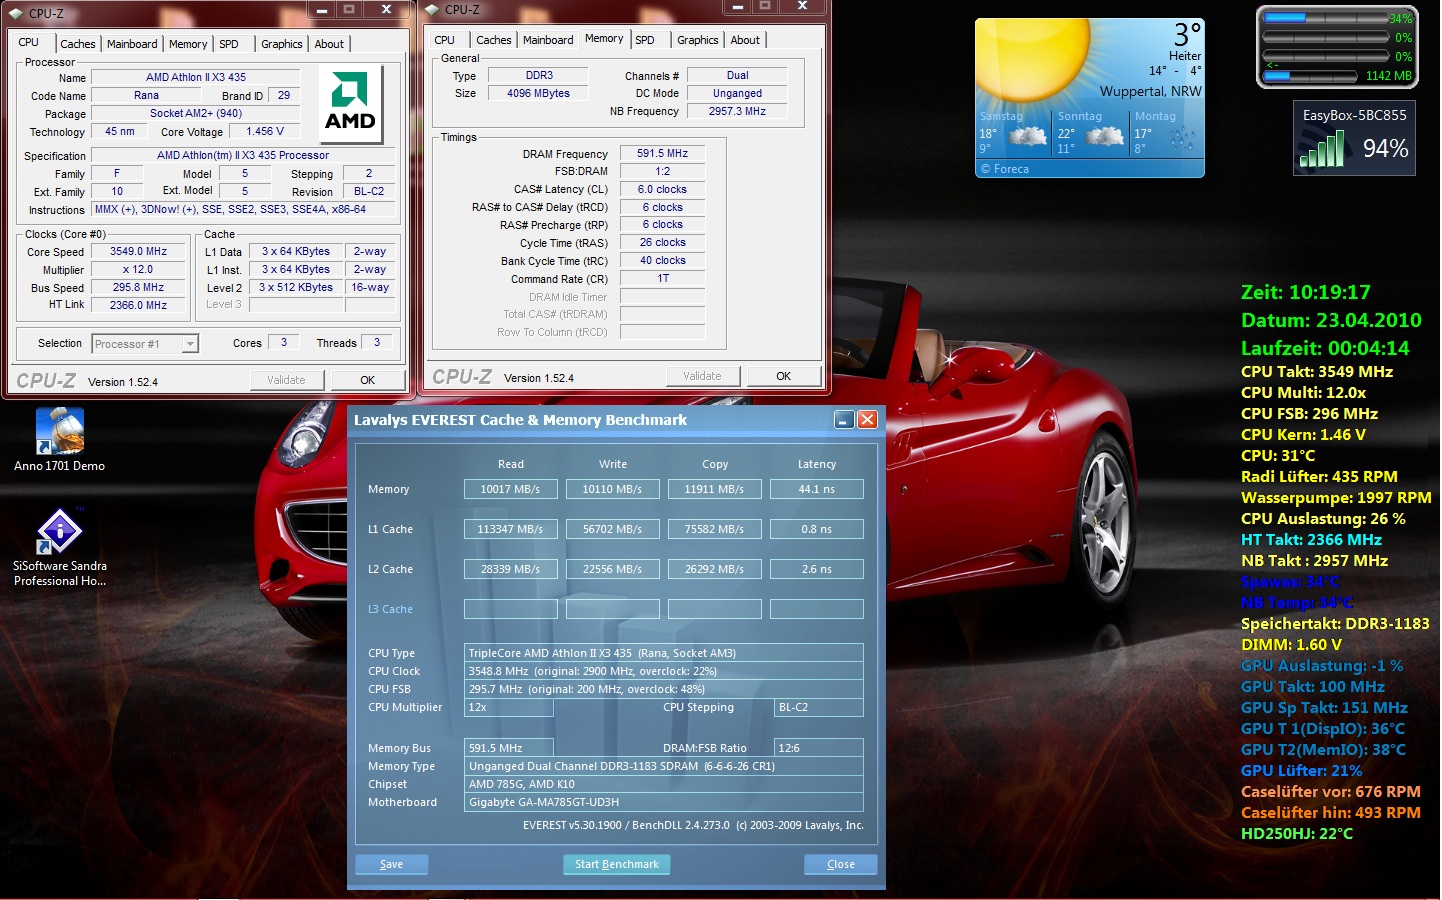Screen dimensions: 1442x900
Task: Open SiSoftware Sandra Professional desktop icon
Action: click(x=59, y=532)
